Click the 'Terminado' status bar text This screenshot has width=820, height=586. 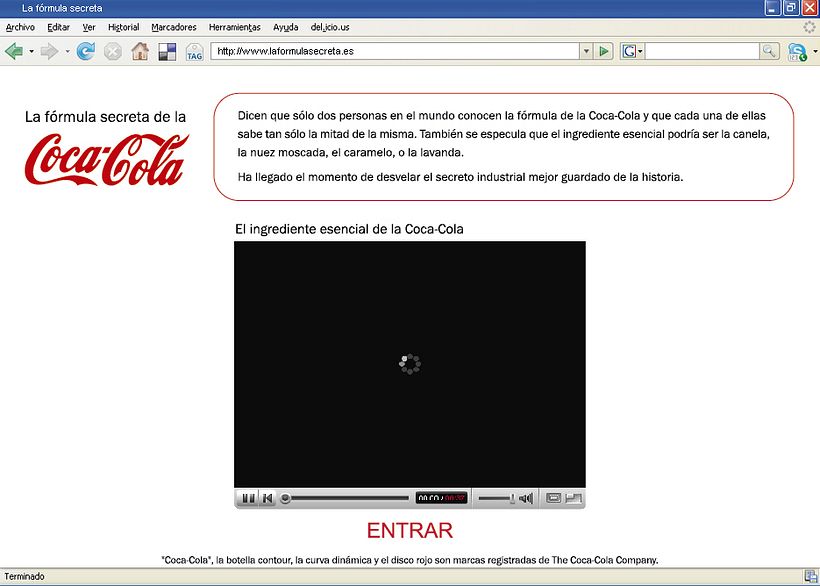[x=24, y=576]
